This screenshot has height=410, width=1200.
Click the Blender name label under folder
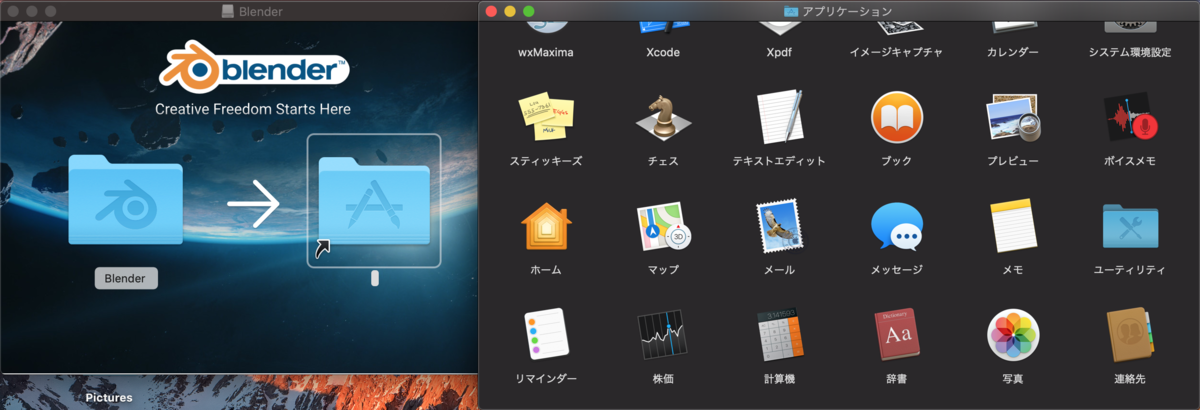tap(126, 278)
